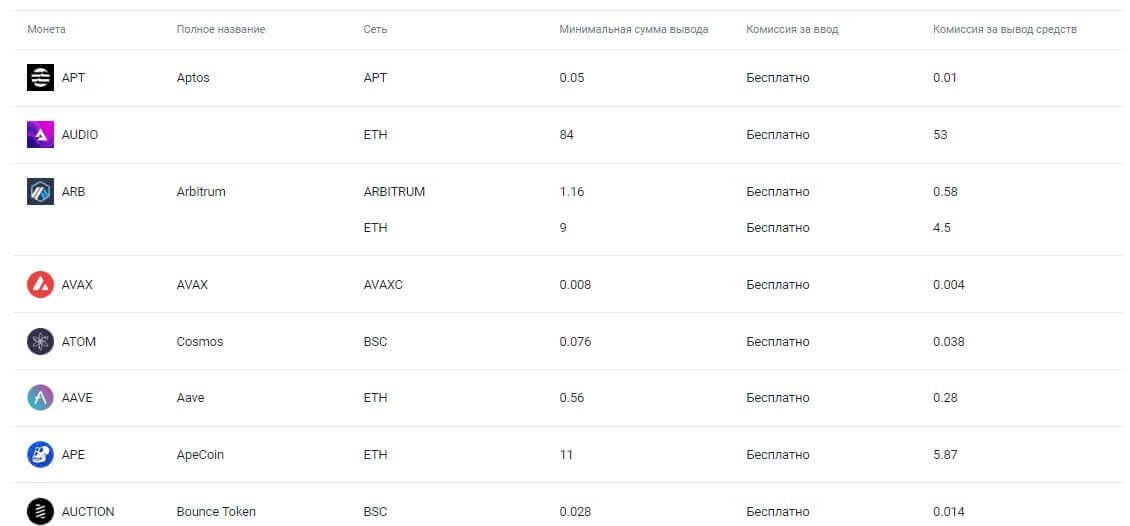Click the AAVE coin icon
Image resolution: width=1130 pixels, height=526 pixels.
[40, 397]
